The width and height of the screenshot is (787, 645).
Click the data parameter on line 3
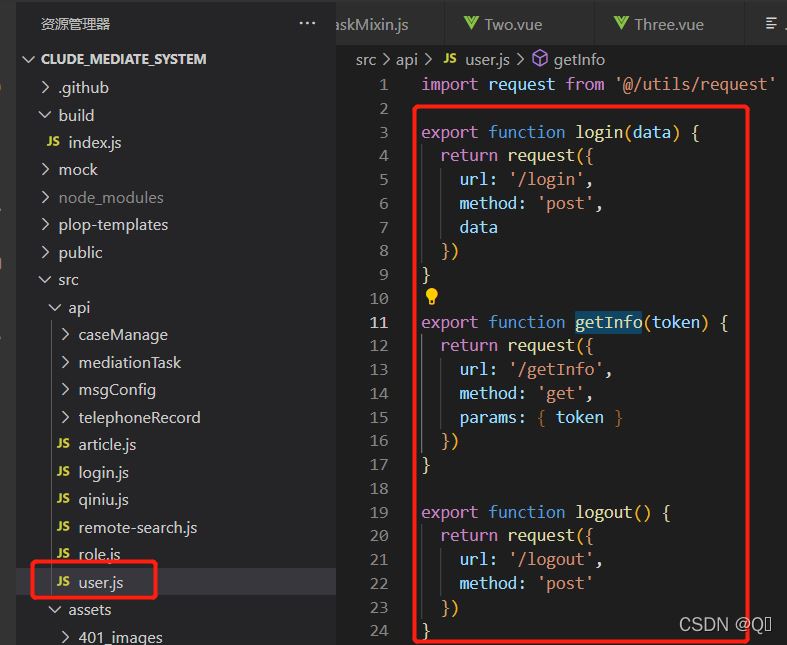651,132
